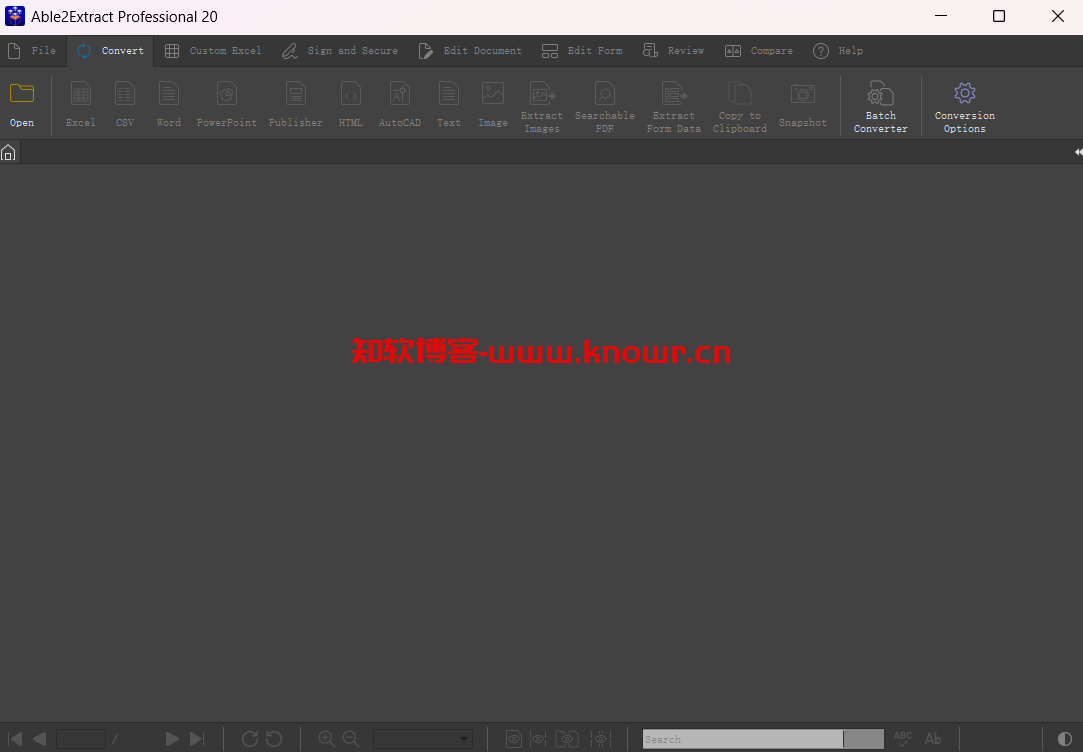Screen dimensions: 1083x752
Task: Open the Help tab
Action: point(838,51)
